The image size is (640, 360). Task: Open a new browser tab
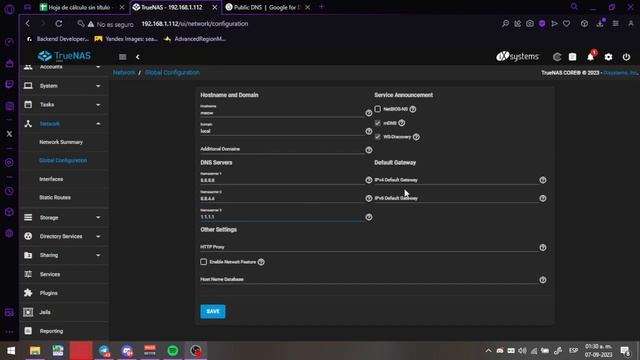pos(322,7)
